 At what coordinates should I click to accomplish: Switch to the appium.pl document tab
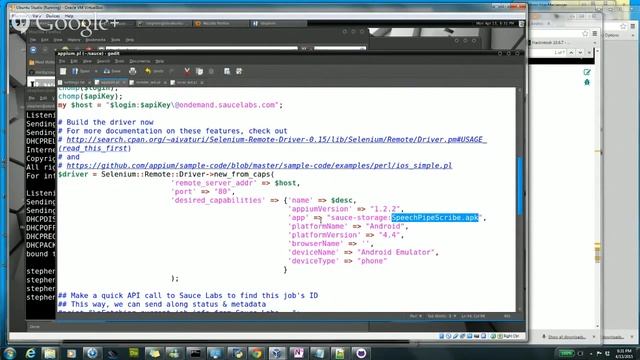coord(110,82)
